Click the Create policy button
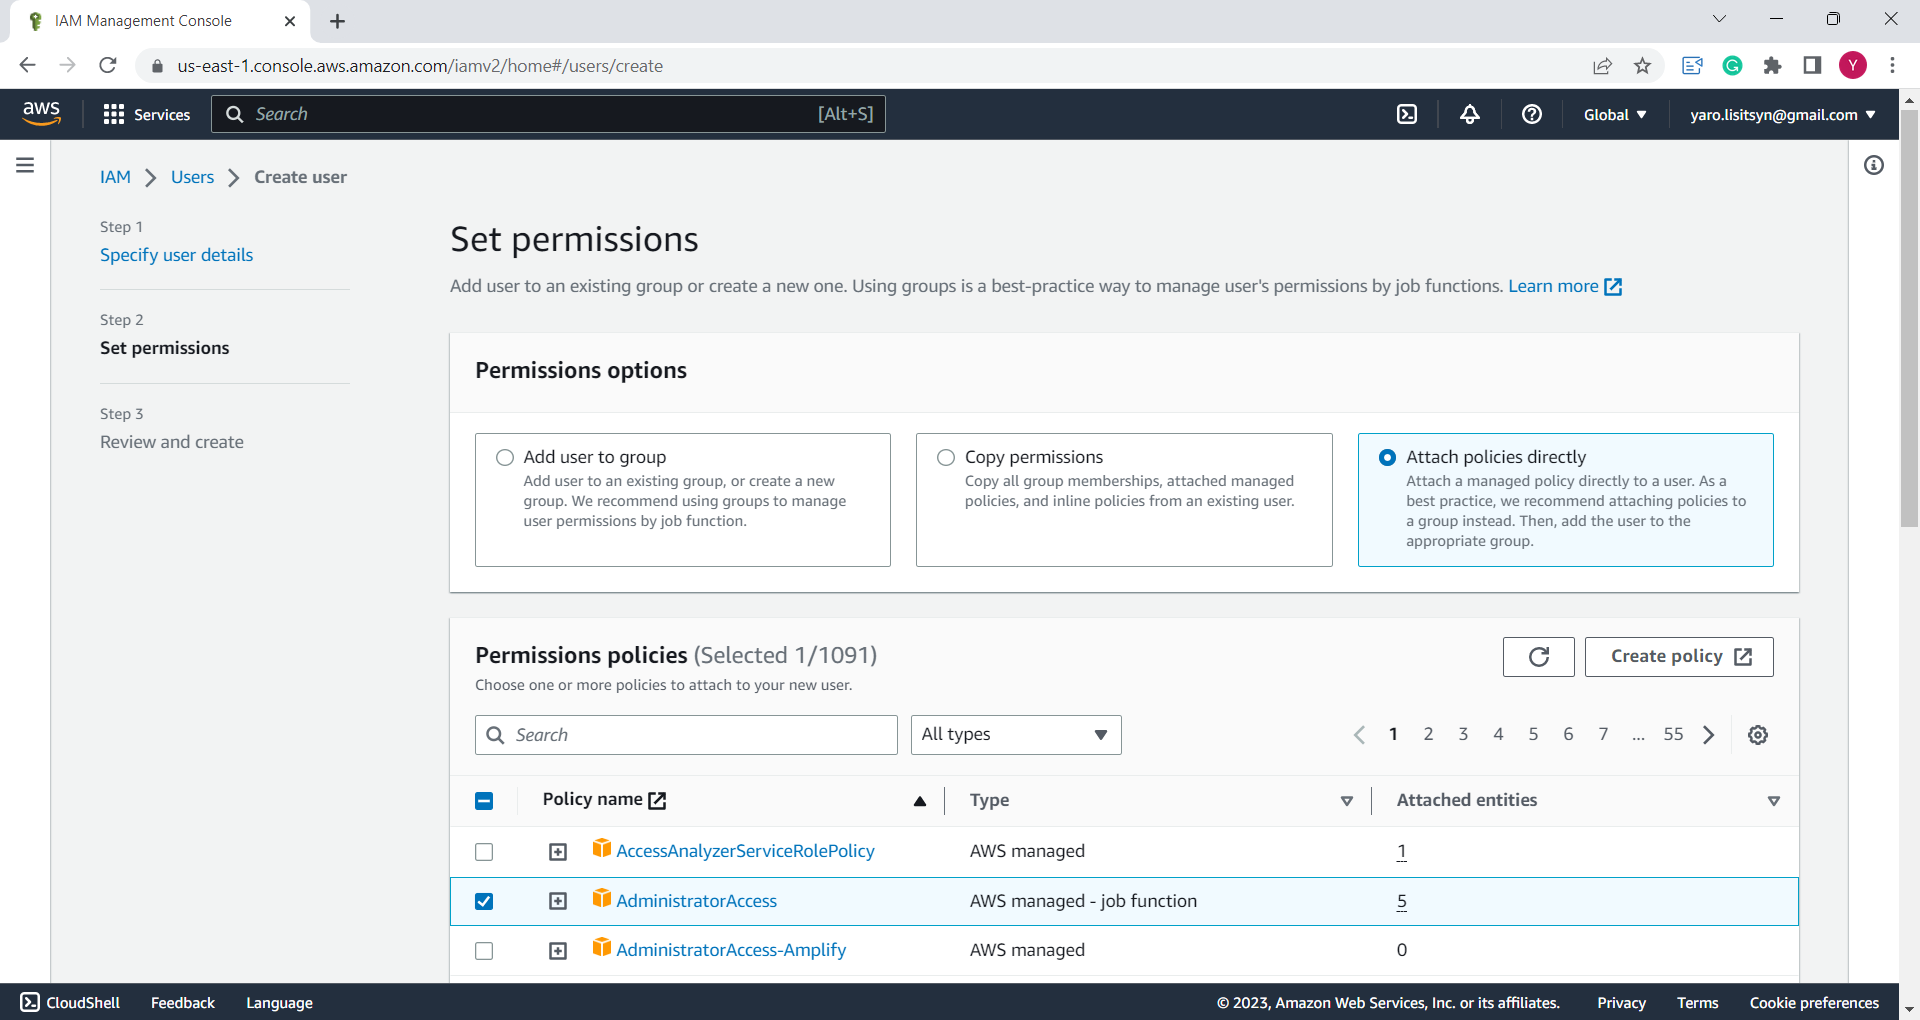This screenshot has width=1920, height=1020. coord(1679,657)
